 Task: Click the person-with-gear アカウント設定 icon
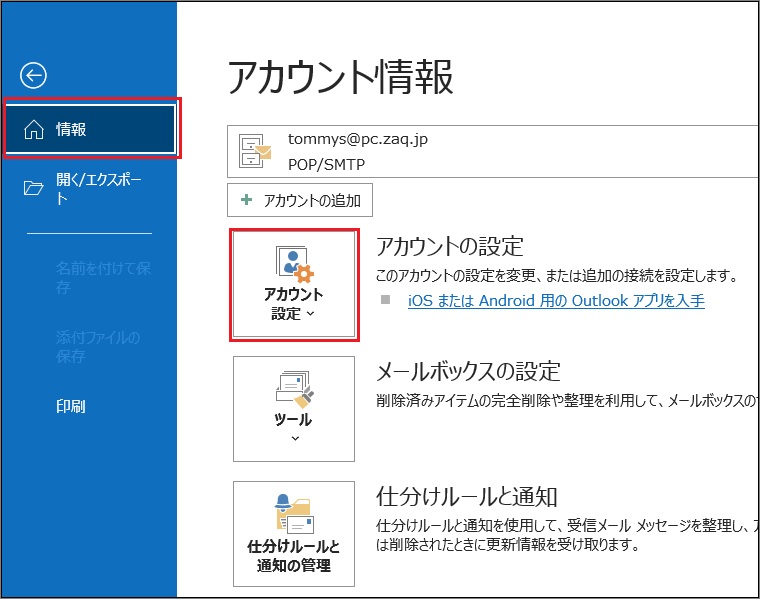[x=294, y=265]
